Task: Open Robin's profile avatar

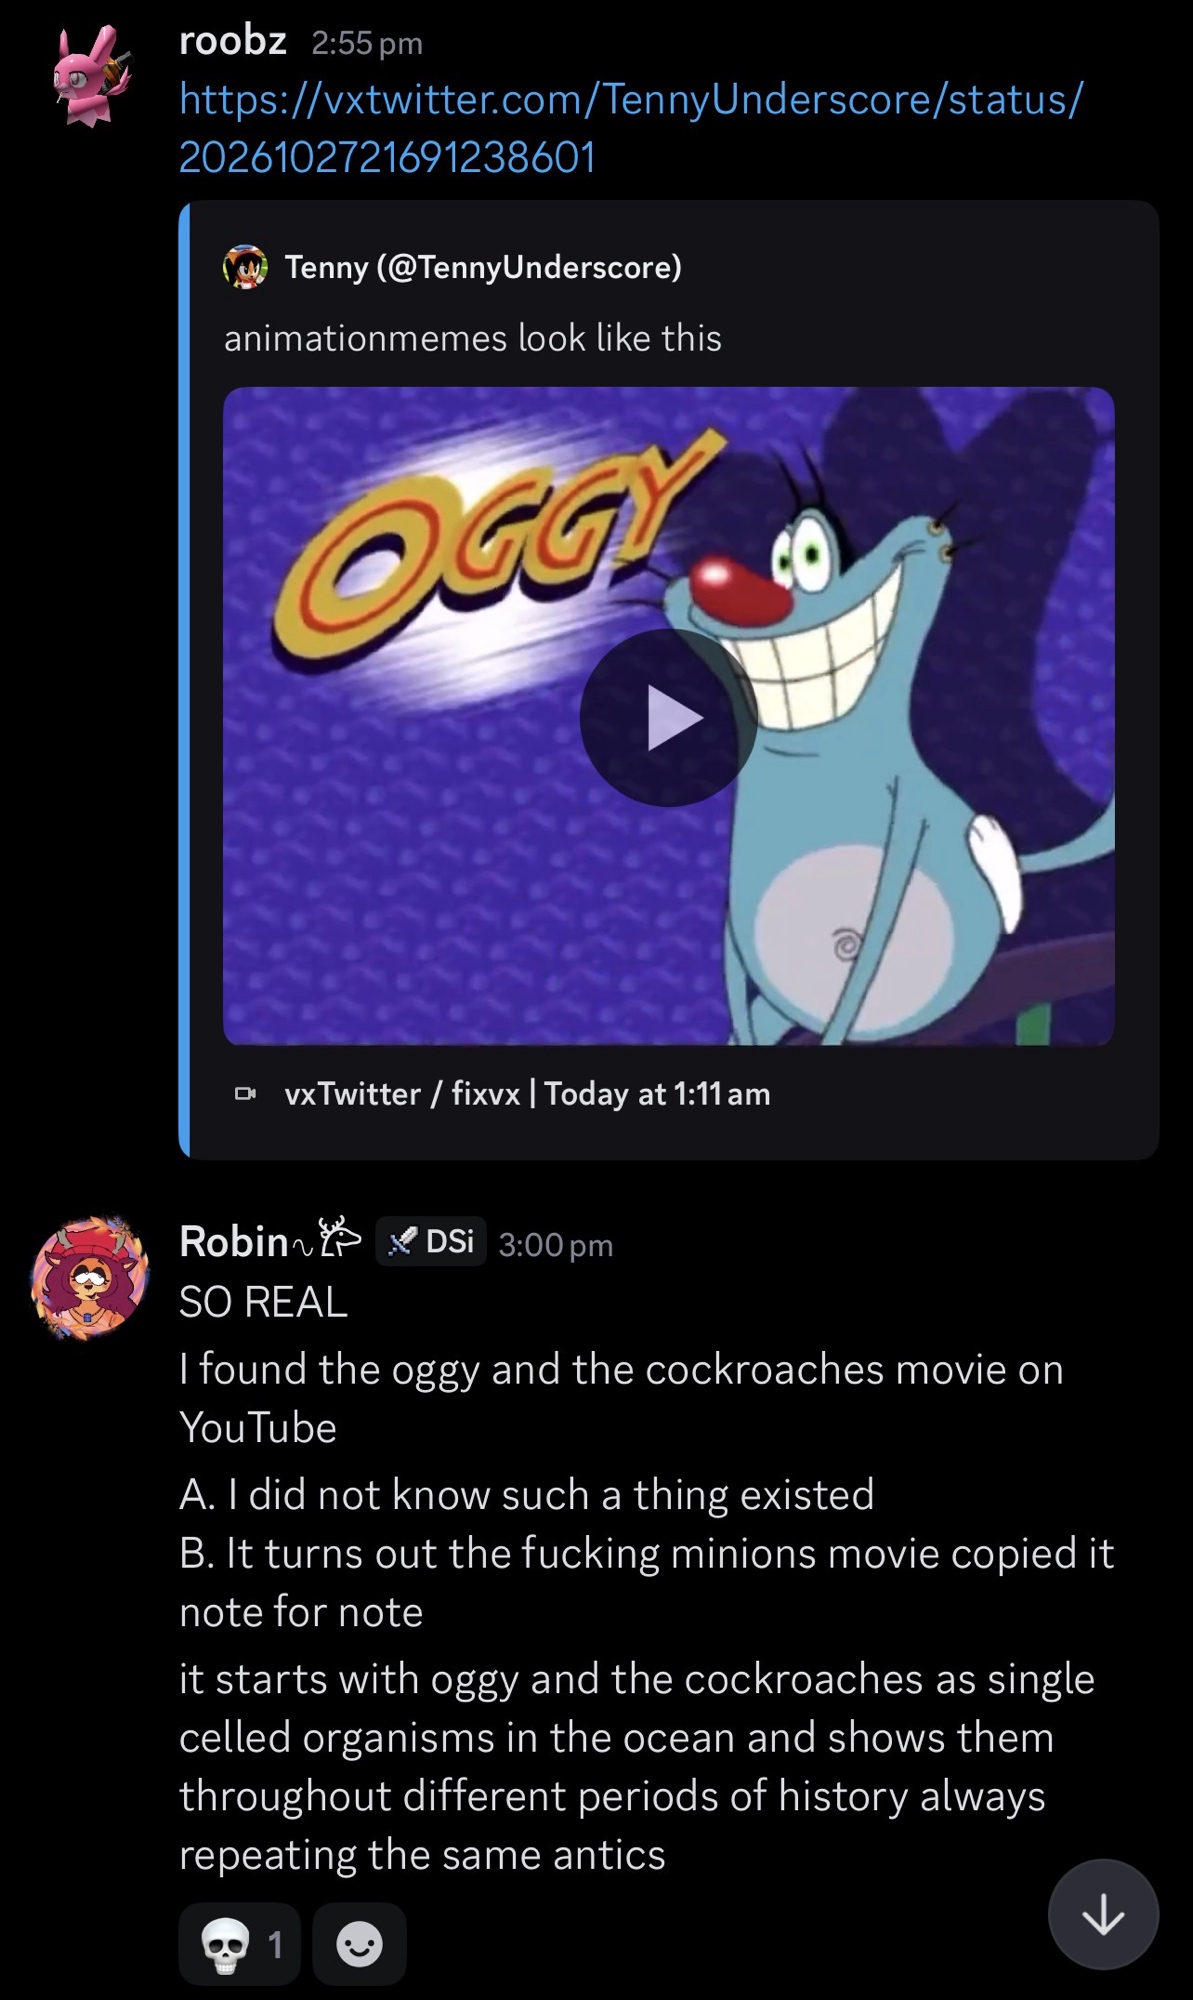Action: [x=90, y=1277]
